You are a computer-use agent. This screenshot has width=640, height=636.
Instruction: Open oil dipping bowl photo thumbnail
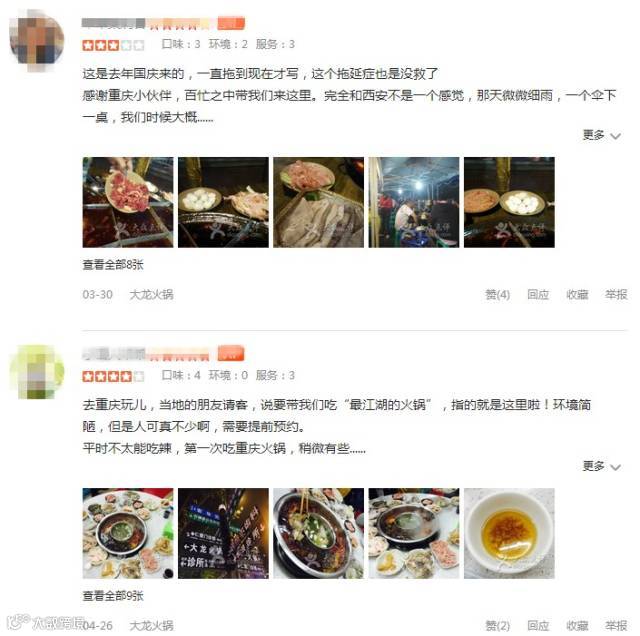tap(509, 533)
